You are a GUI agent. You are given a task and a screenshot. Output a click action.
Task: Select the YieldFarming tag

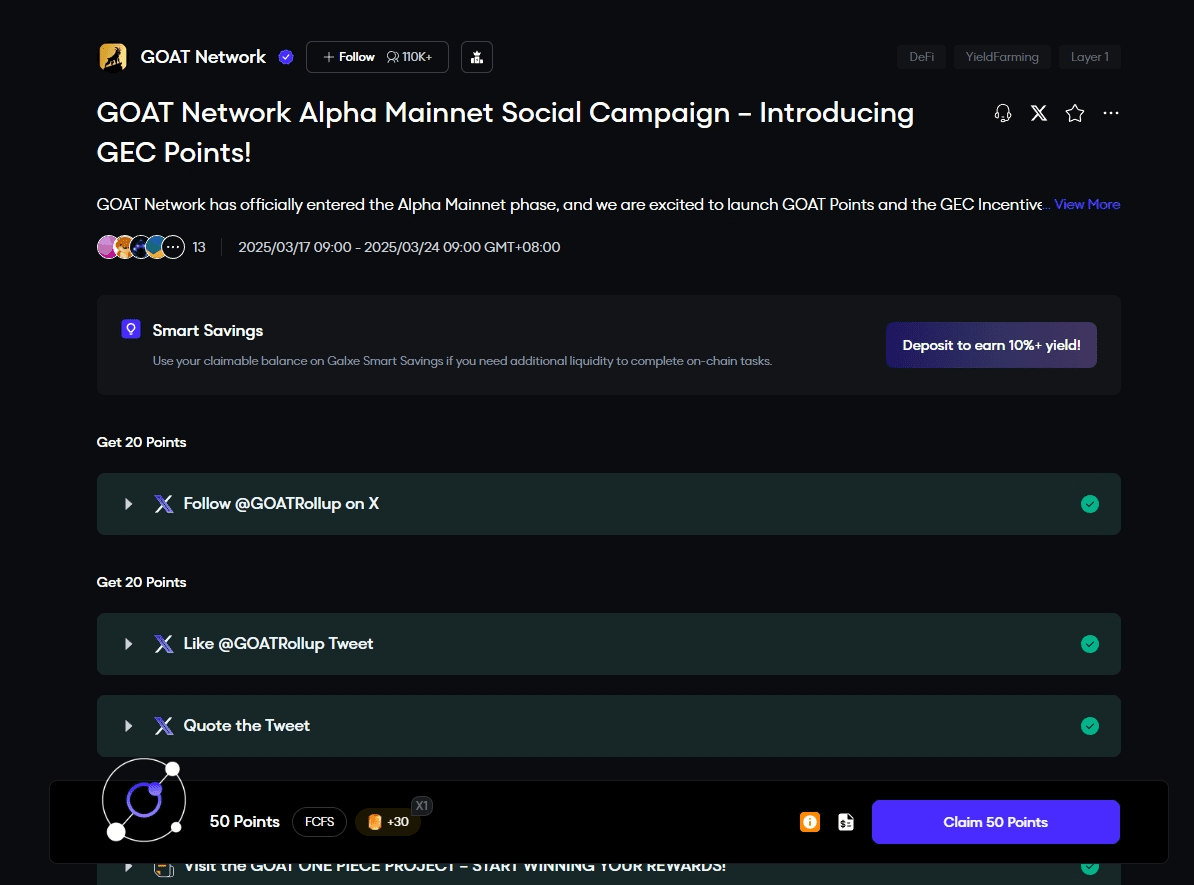[1002, 57]
